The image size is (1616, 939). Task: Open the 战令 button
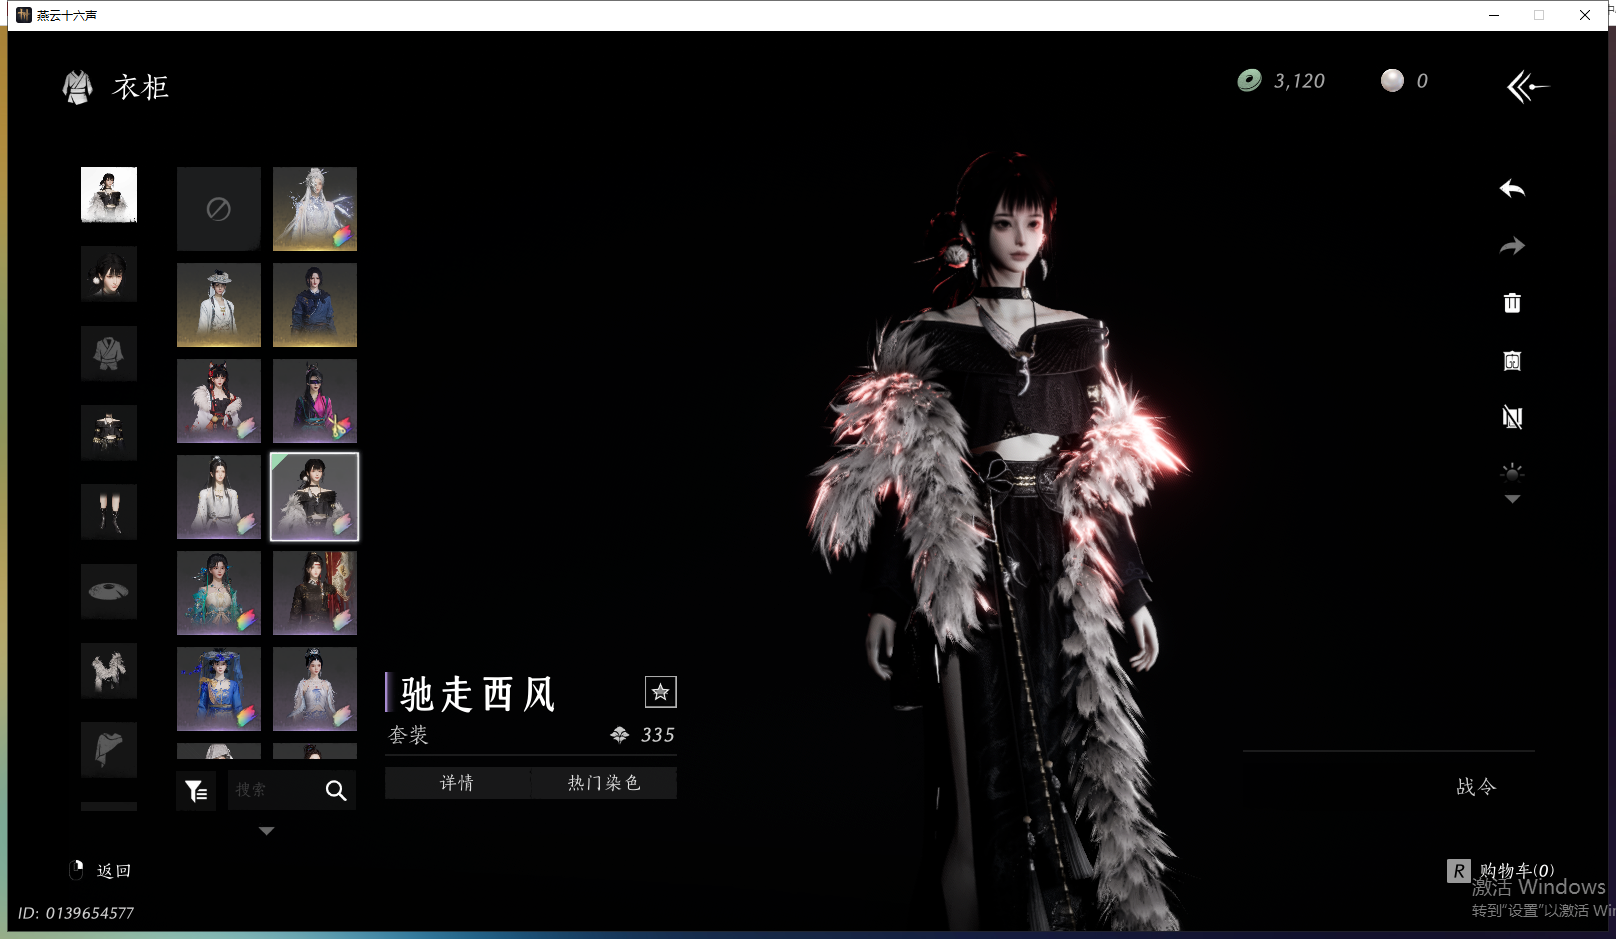coord(1475,787)
